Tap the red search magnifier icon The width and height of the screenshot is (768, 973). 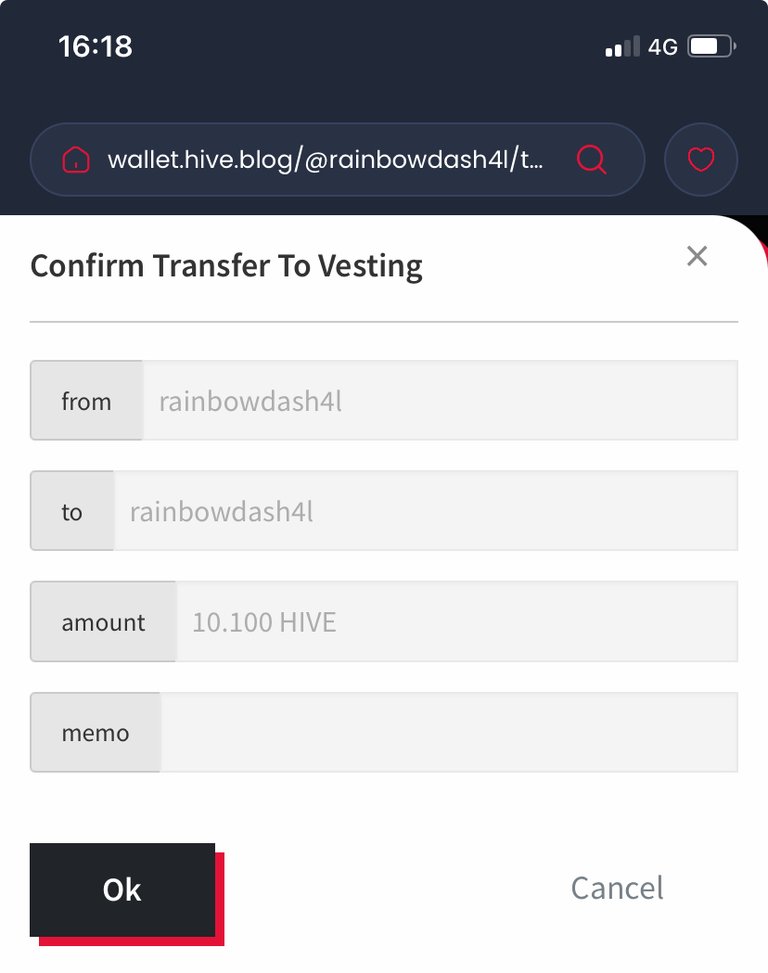point(591,159)
